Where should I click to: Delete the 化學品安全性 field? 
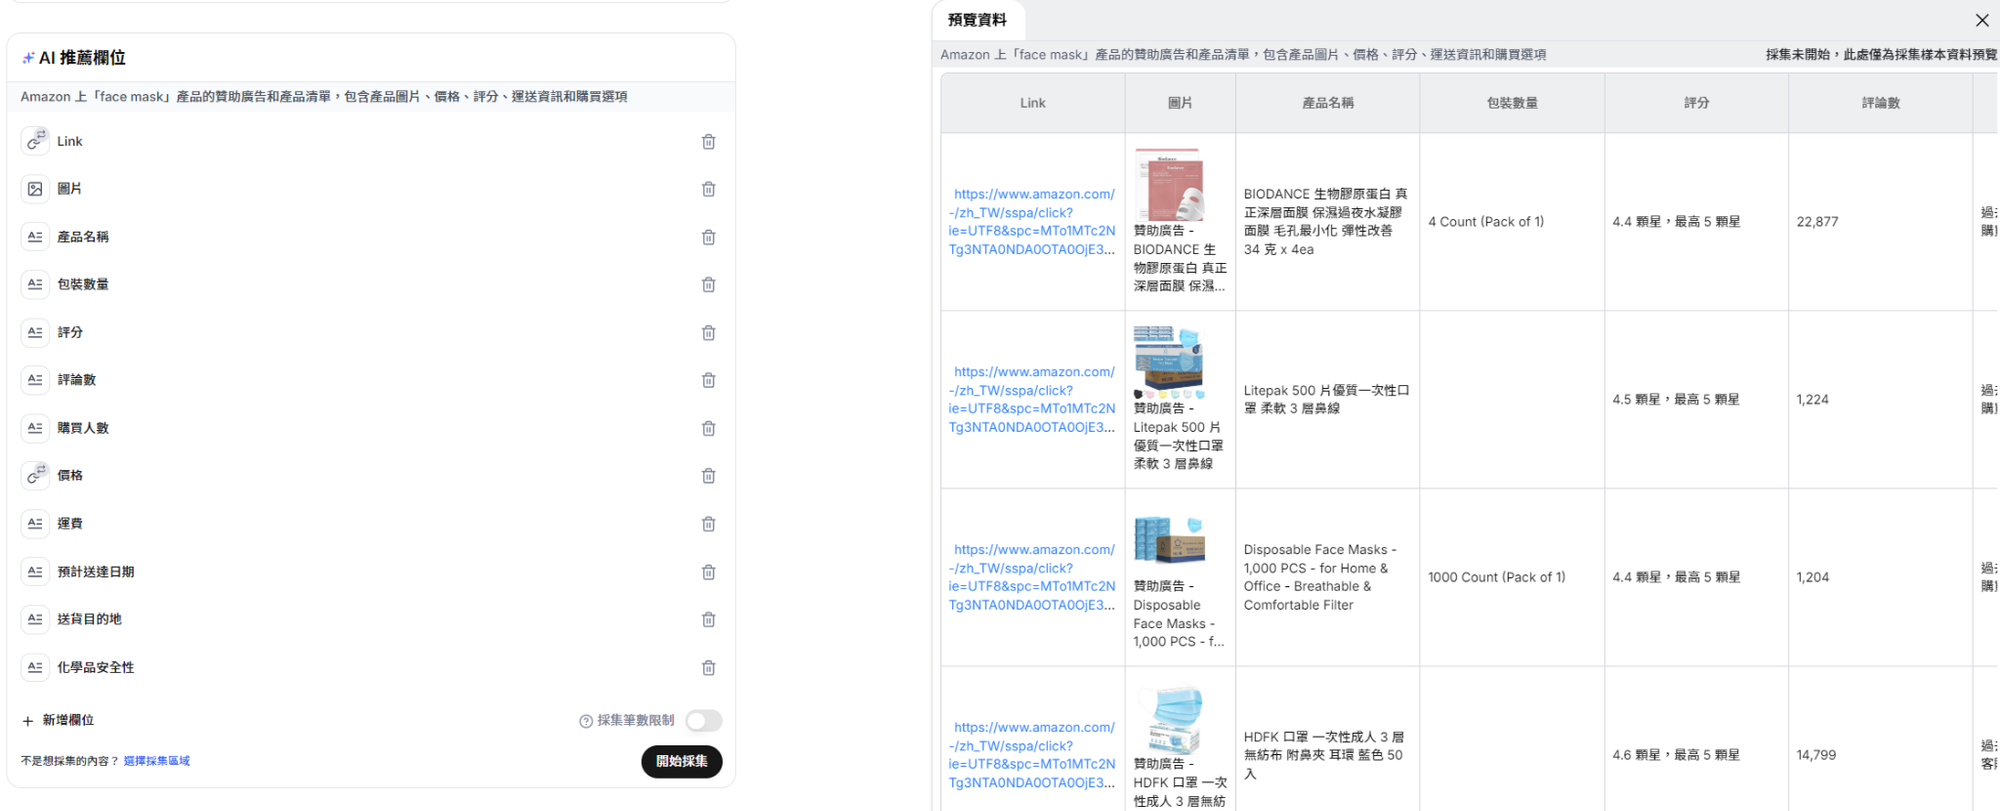(708, 668)
